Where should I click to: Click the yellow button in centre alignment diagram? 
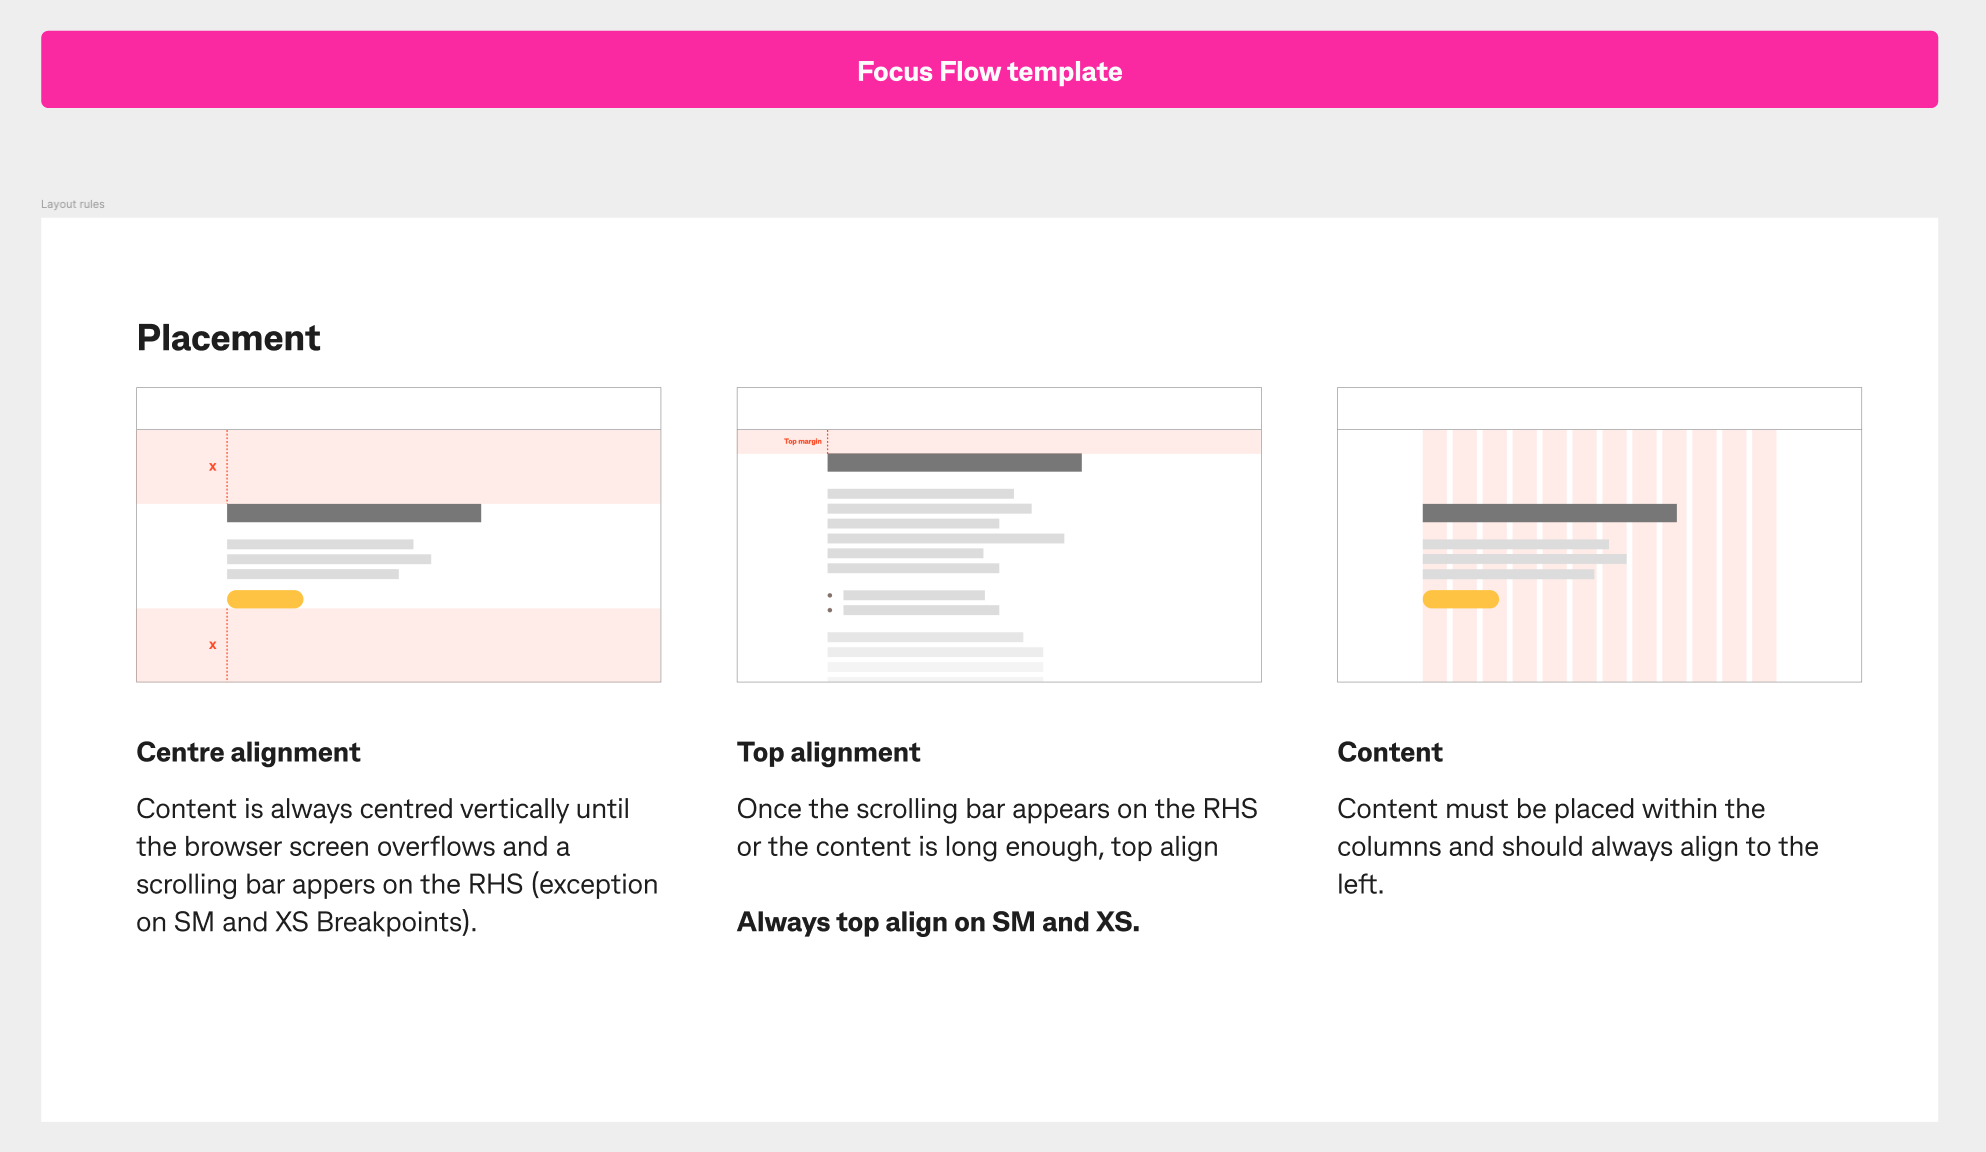tap(265, 599)
